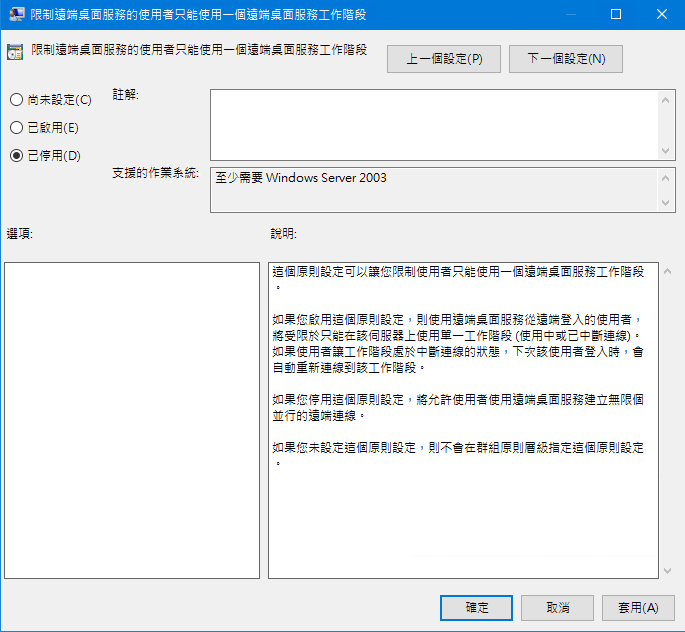Select the 尚未設定(C) radio button
Viewport: 685px width, 632px height.
click(16, 100)
